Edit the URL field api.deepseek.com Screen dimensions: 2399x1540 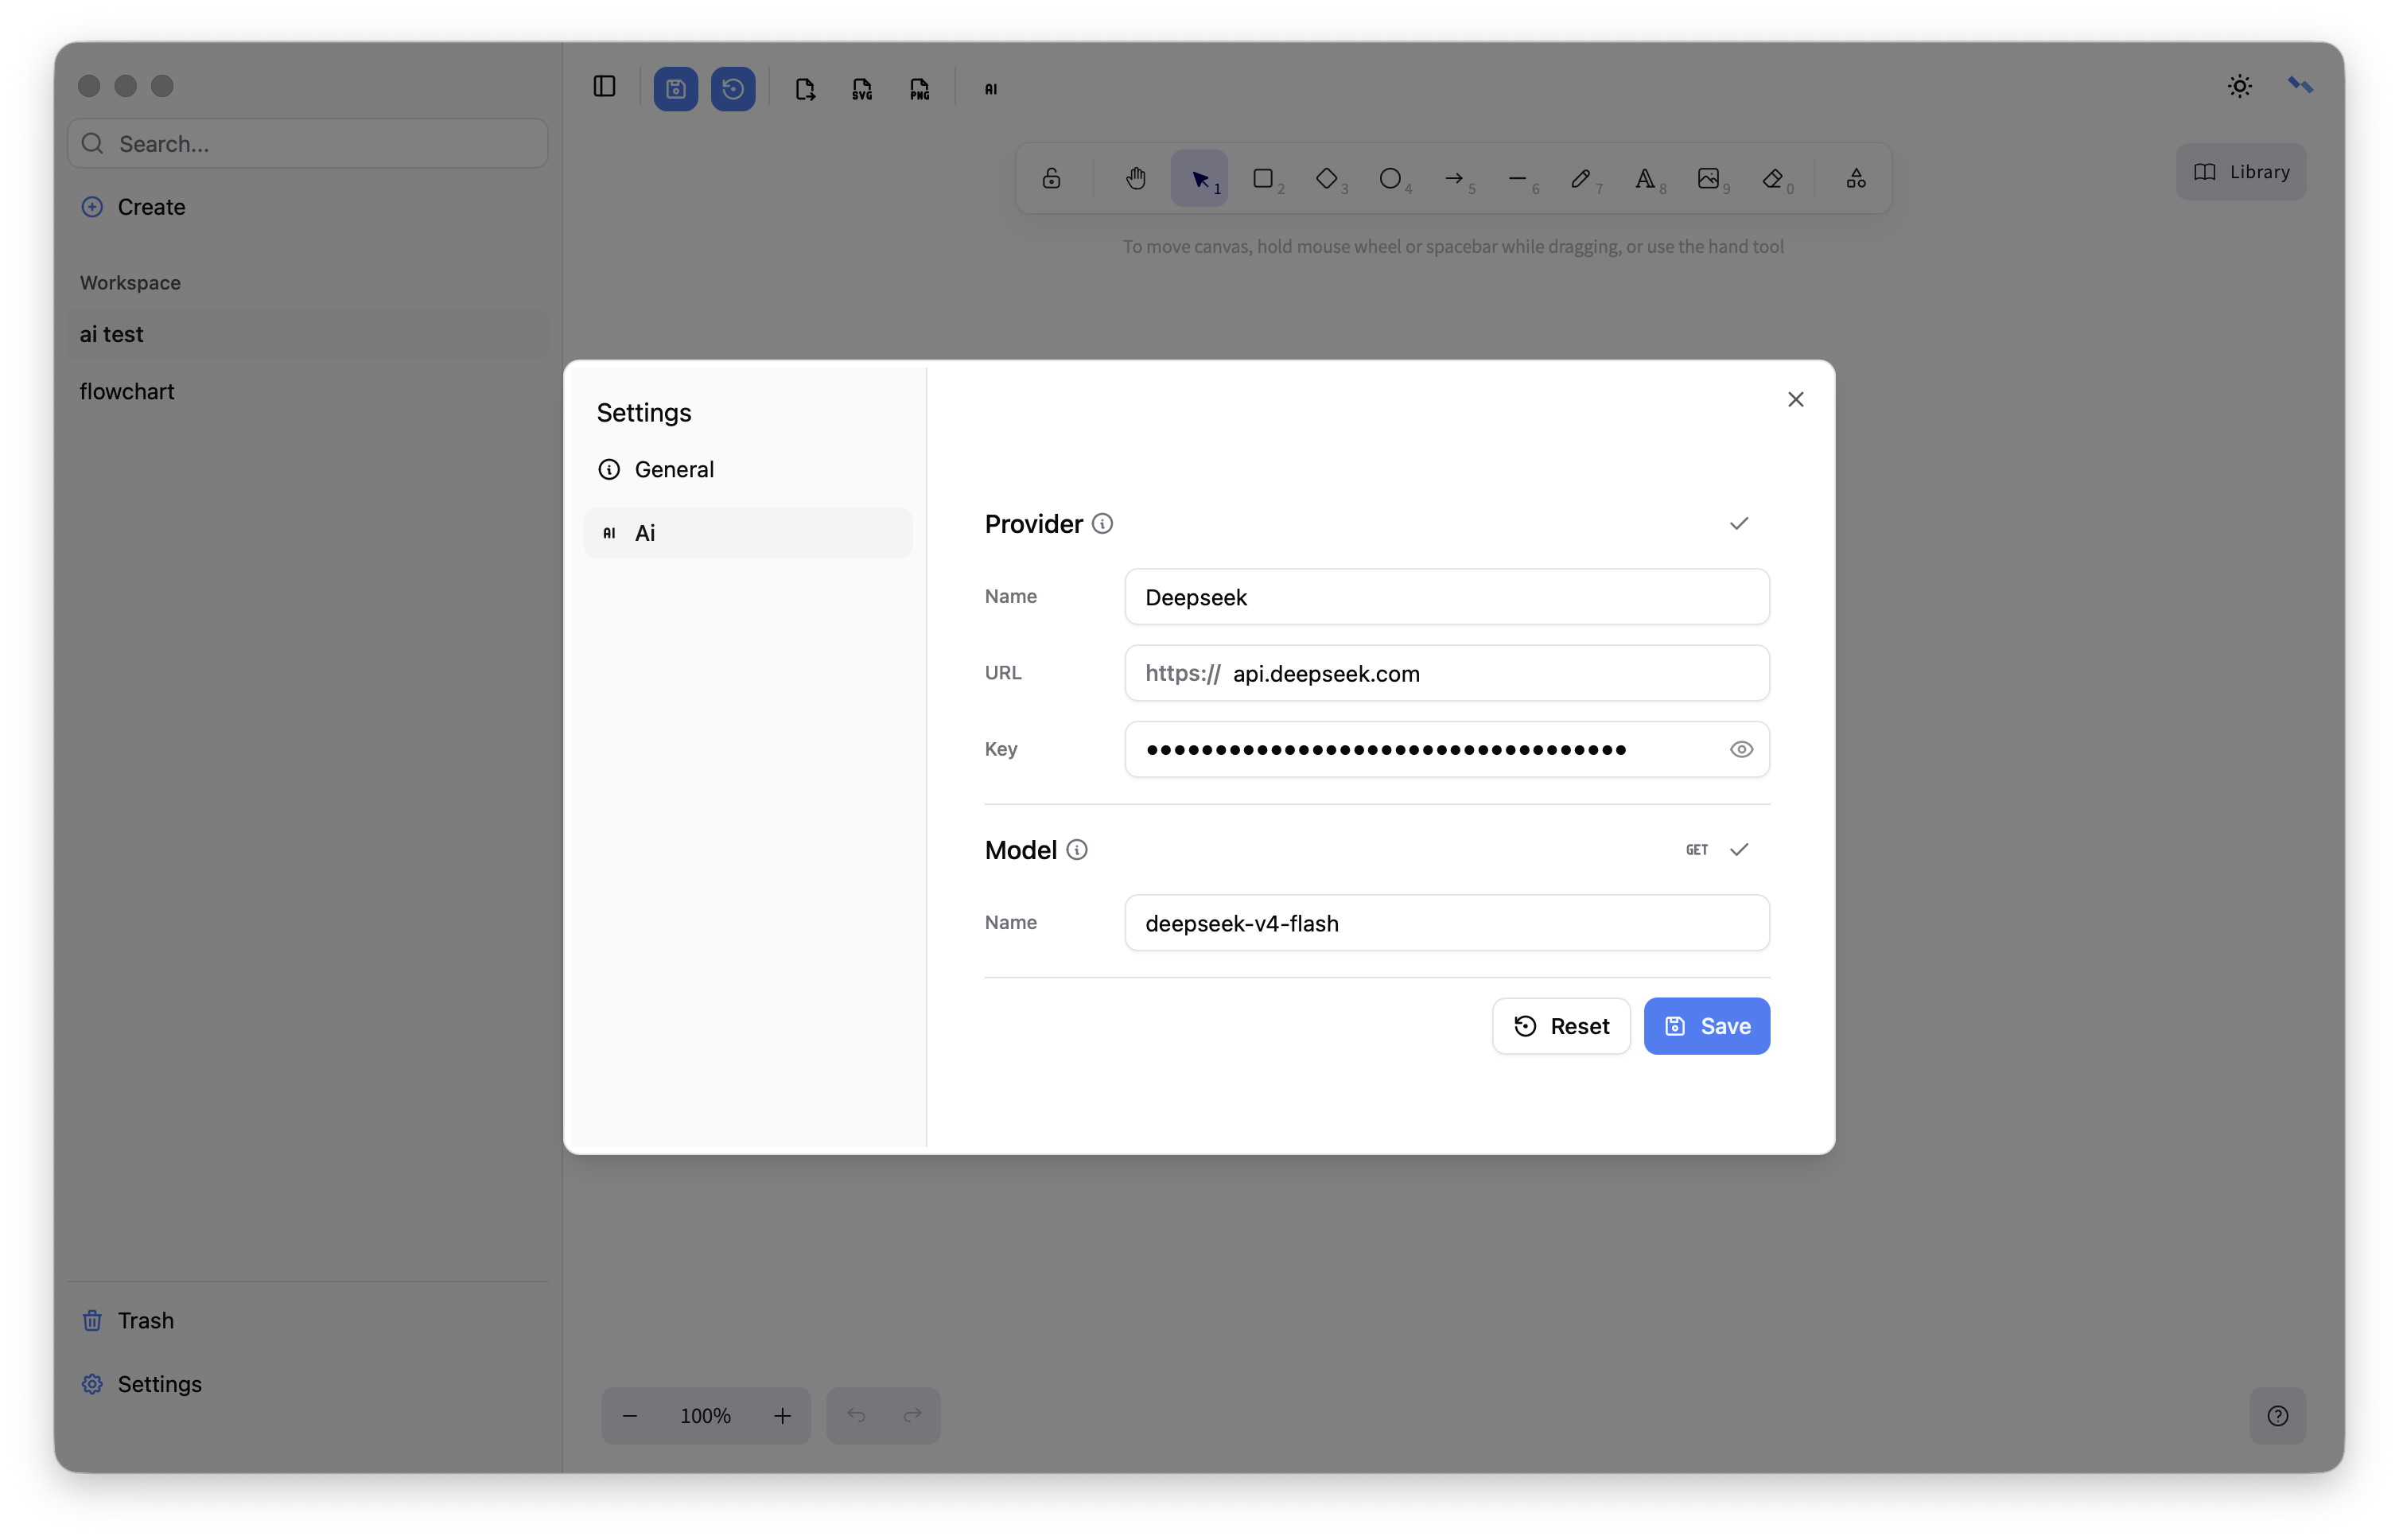1446,673
